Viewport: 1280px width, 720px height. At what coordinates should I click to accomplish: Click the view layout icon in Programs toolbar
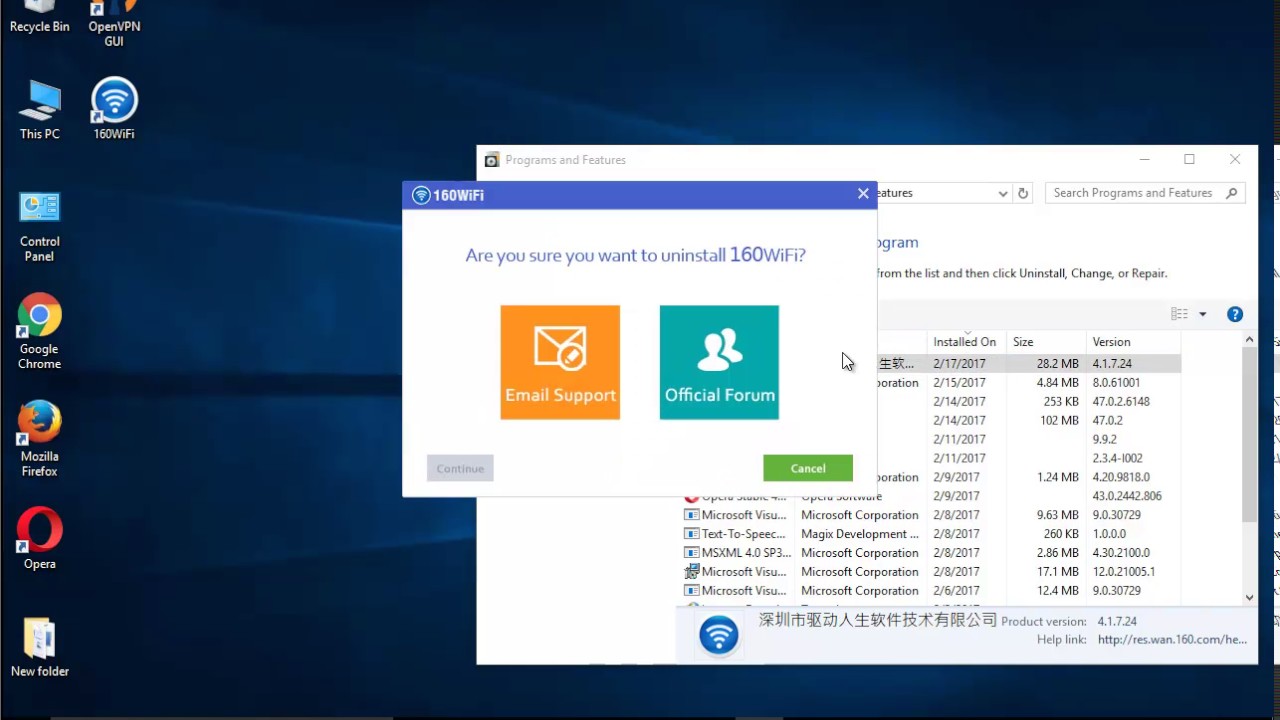tap(1180, 314)
